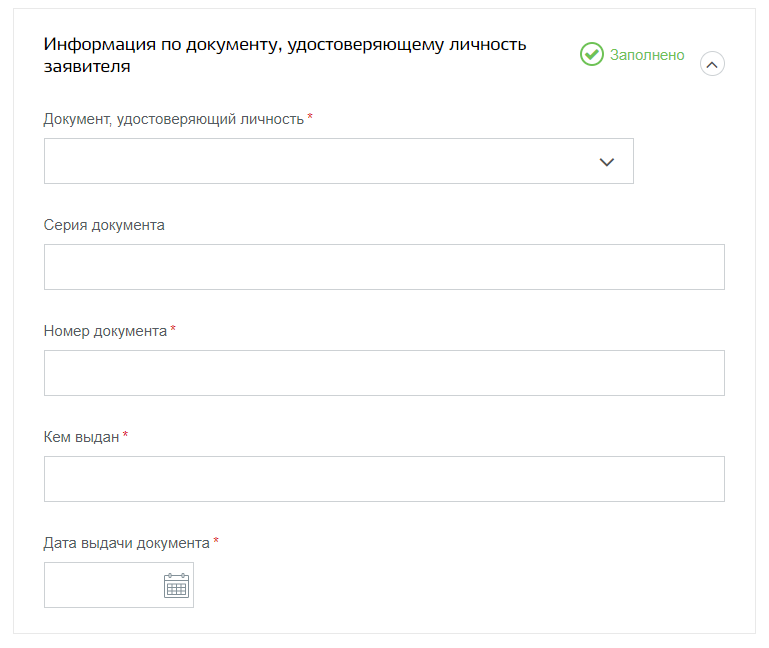769x648 pixels.
Task: Open the "Документ, удостоверяющий личность" combo box
Action: point(339,161)
